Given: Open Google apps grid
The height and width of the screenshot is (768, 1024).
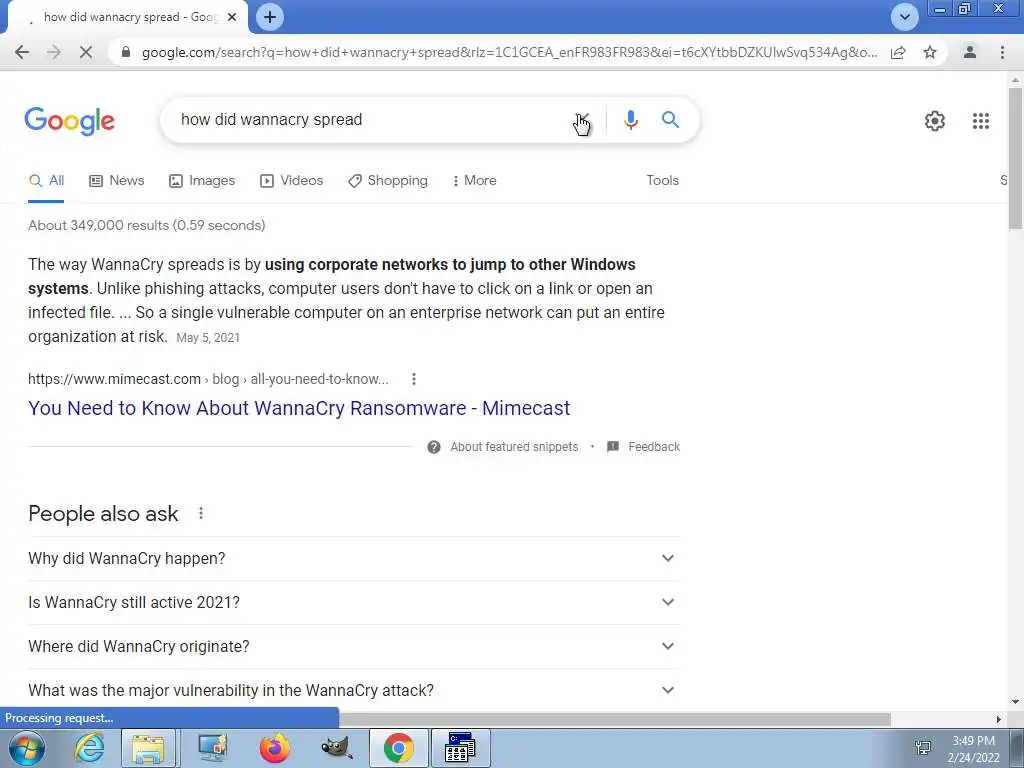Looking at the screenshot, I should (981, 121).
